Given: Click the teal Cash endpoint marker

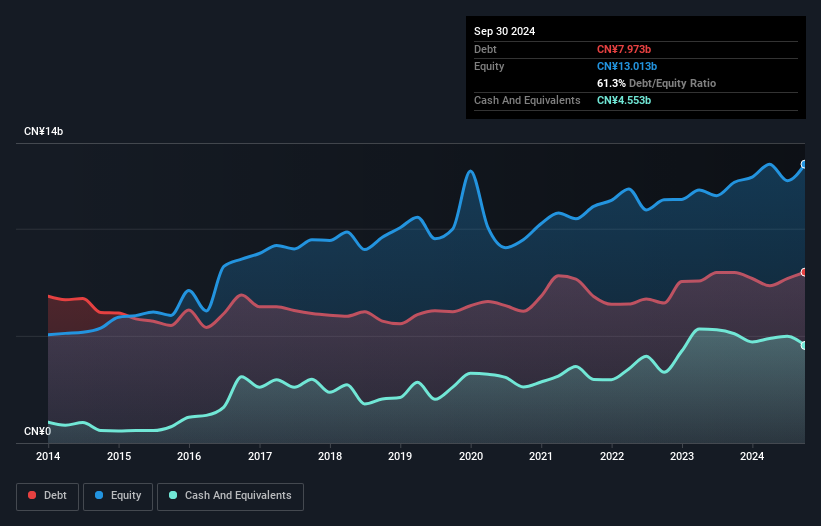Looking at the screenshot, I should pos(804,345).
